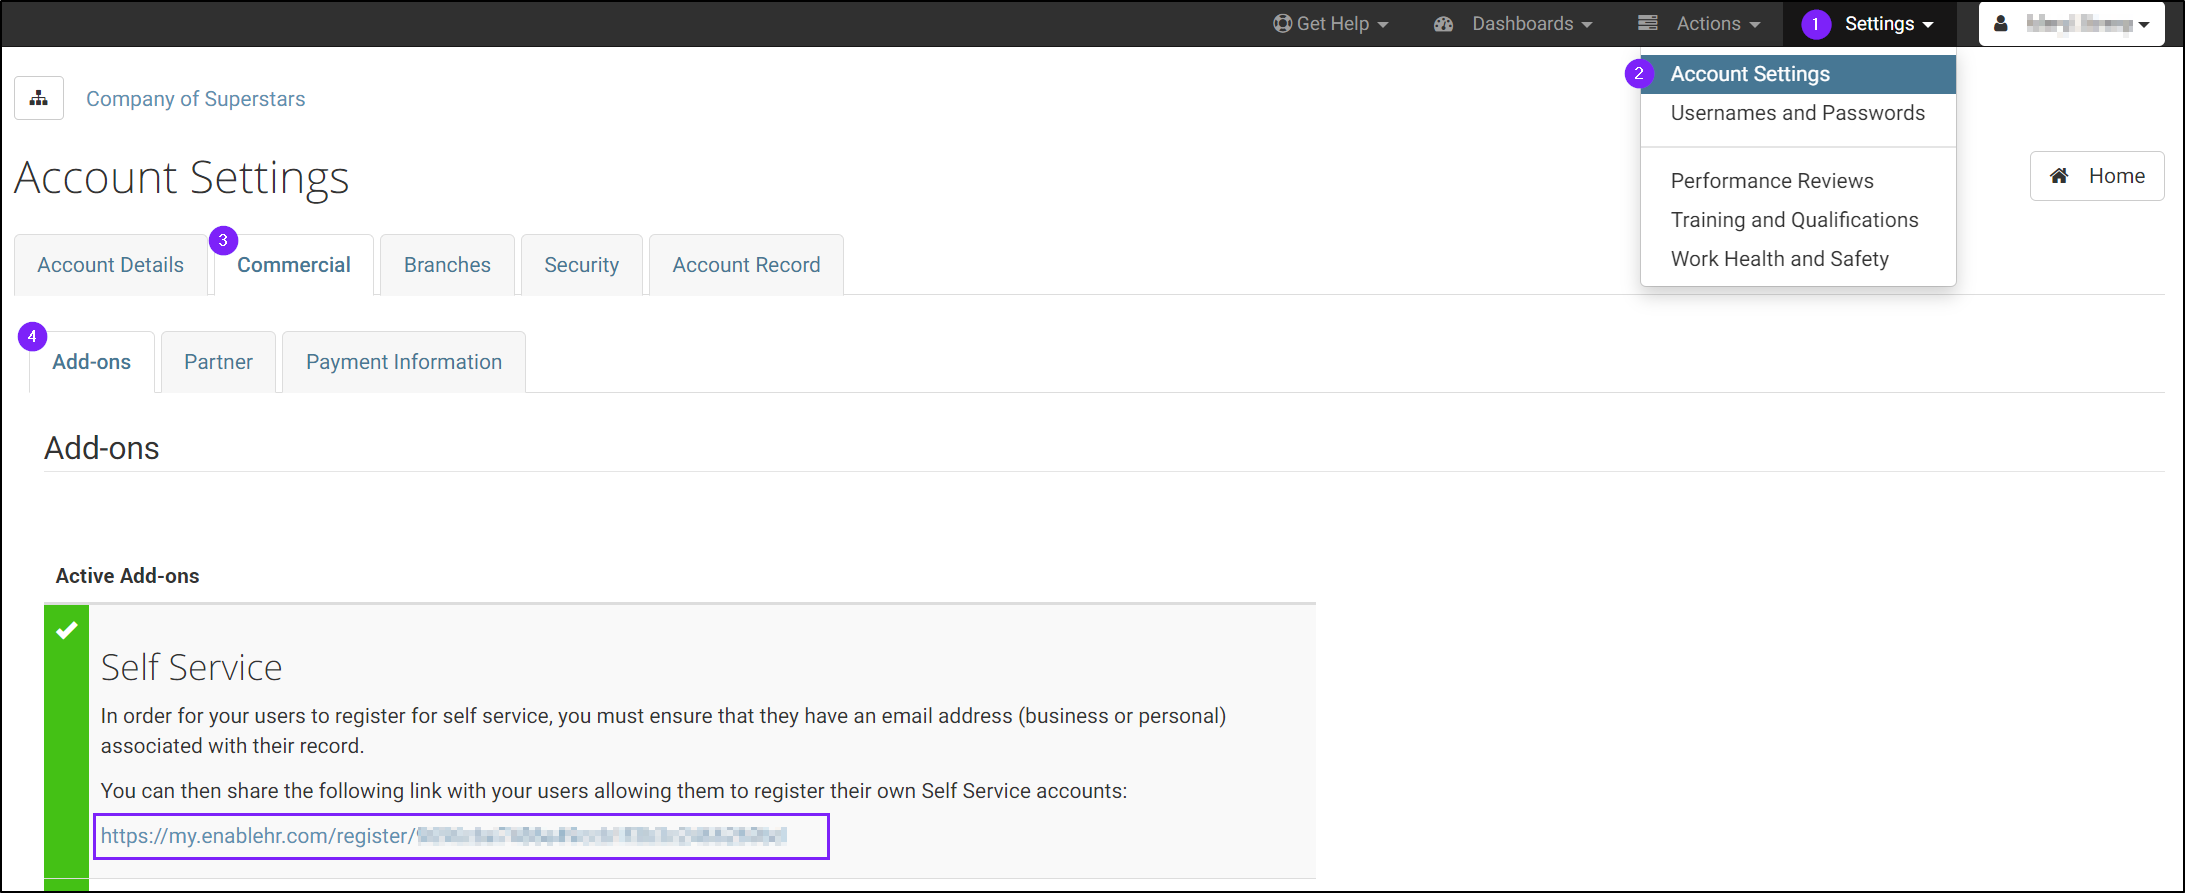Choose Usernames and Passwords menu item
Viewport: 2185px width, 893px height.
pos(1797,113)
